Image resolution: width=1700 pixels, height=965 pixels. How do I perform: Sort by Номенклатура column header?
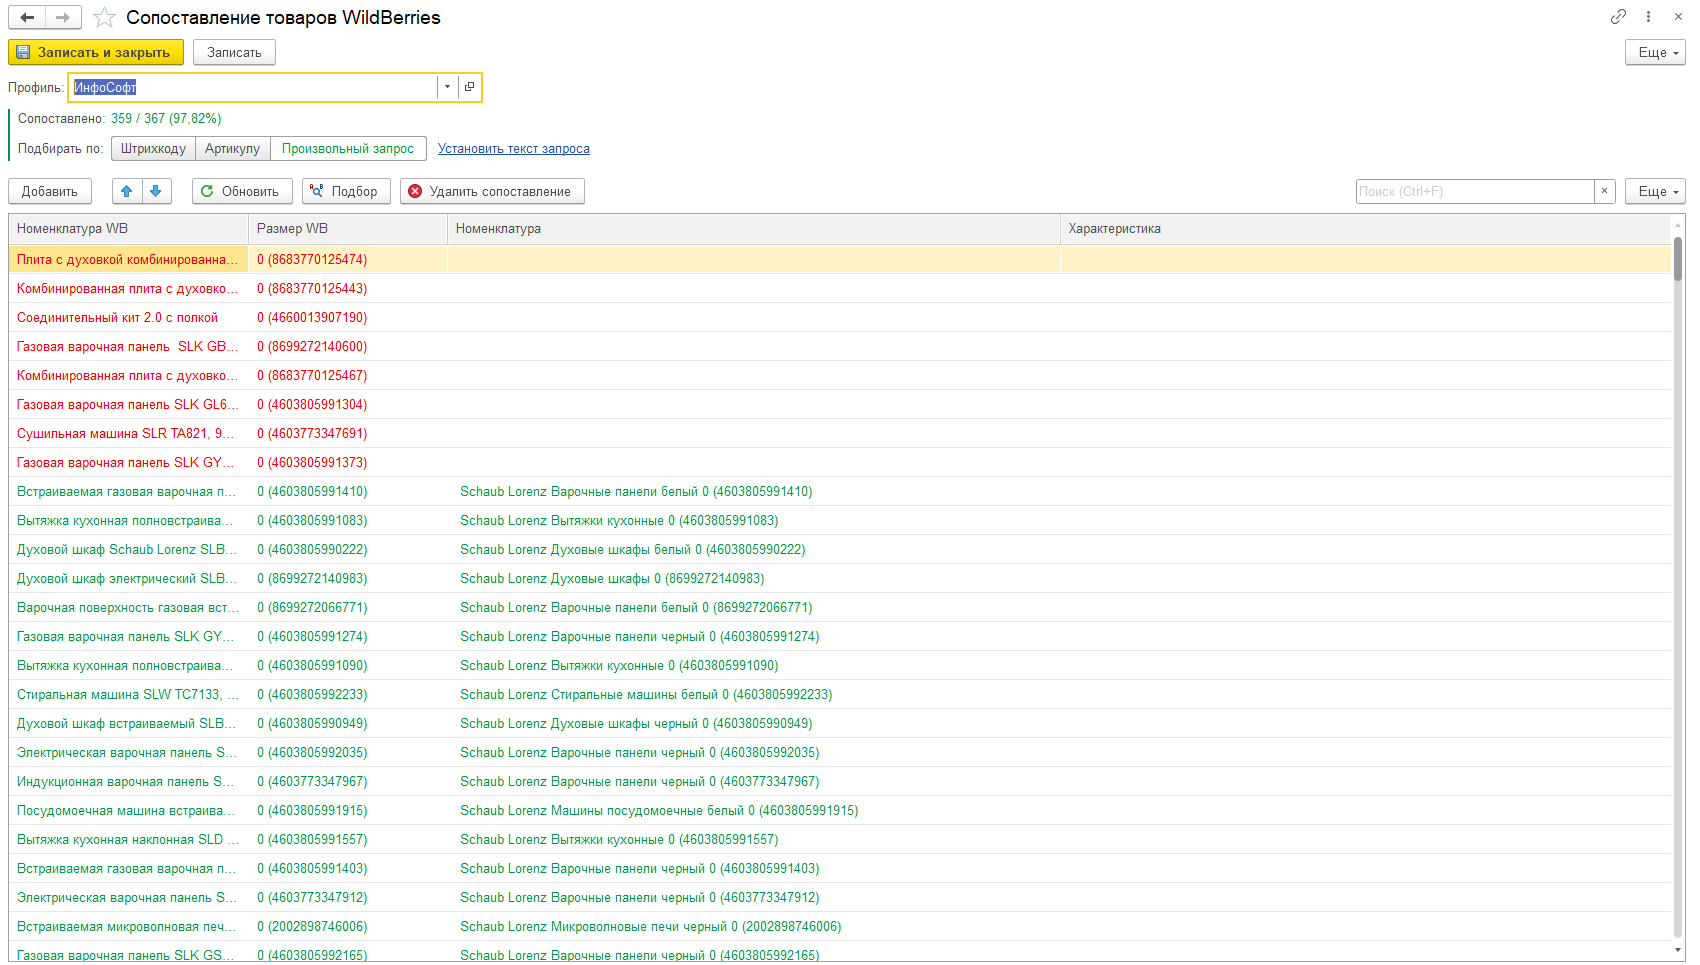754,228
